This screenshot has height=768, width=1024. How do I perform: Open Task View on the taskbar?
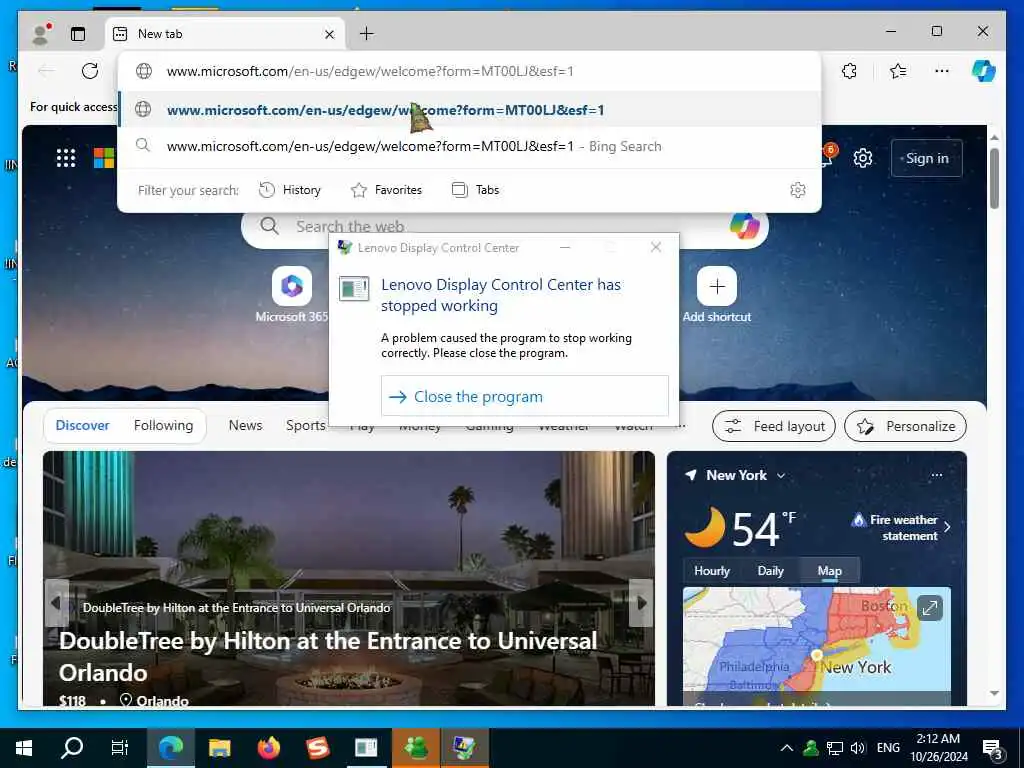pos(120,748)
